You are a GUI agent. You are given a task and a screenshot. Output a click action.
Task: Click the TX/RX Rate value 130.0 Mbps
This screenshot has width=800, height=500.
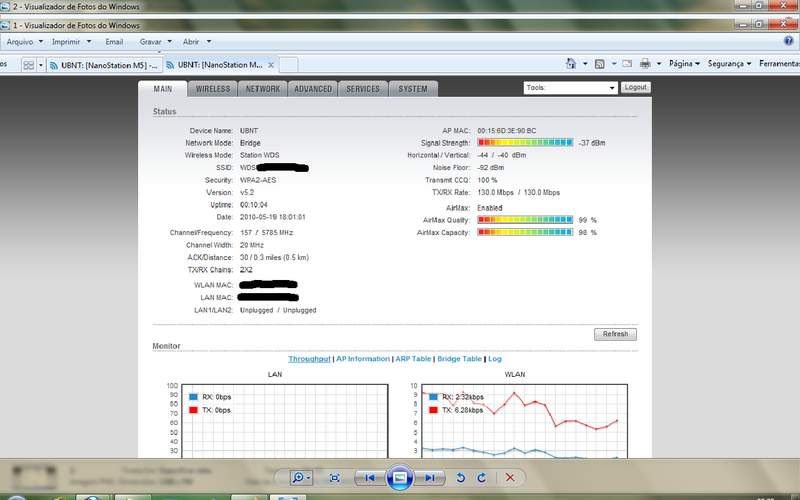pos(518,193)
